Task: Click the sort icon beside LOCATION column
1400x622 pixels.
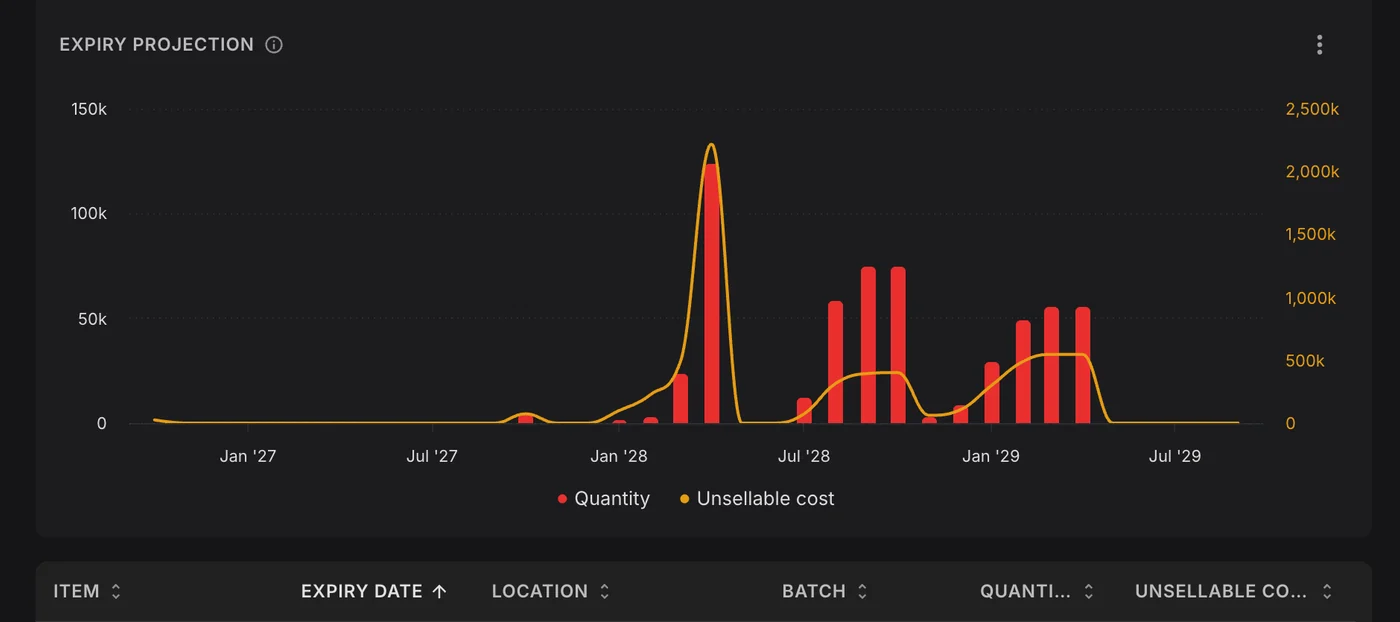Action: click(x=604, y=591)
